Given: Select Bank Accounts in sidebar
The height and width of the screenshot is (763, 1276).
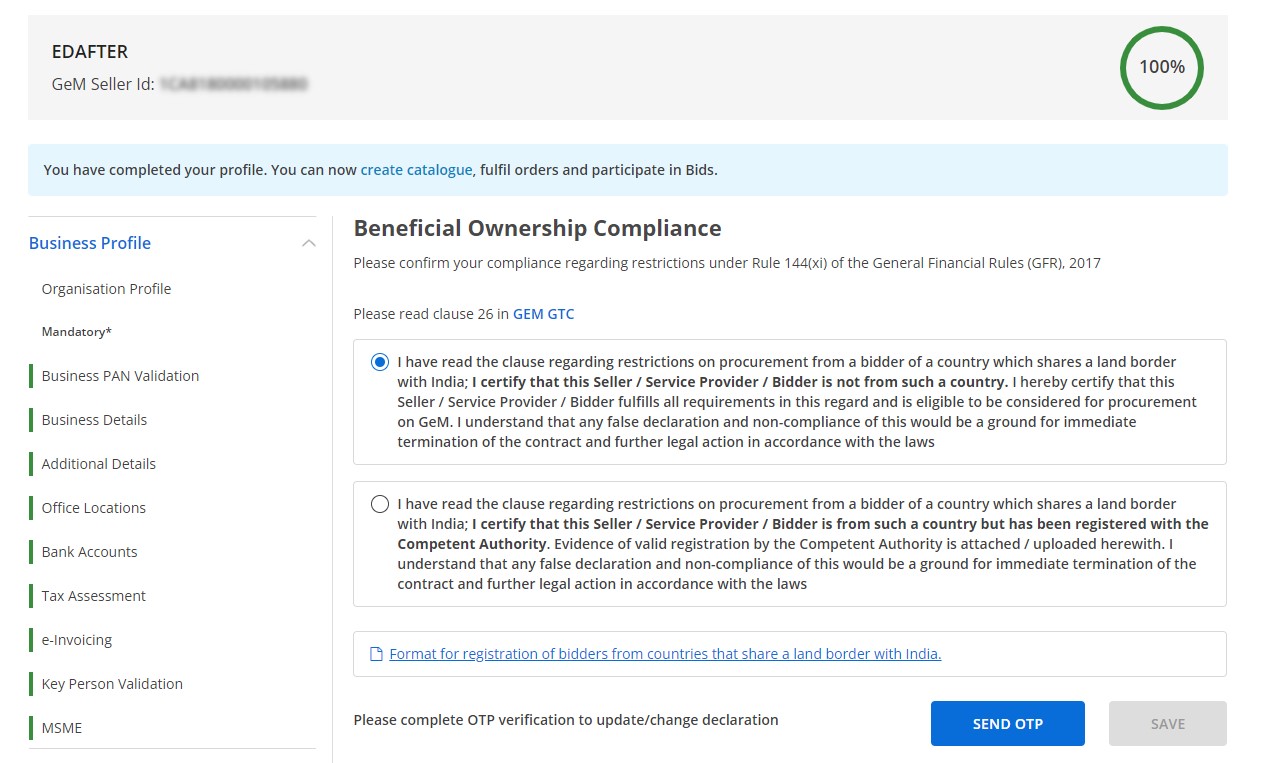Looking at the screenshot, I should point(89,552).
